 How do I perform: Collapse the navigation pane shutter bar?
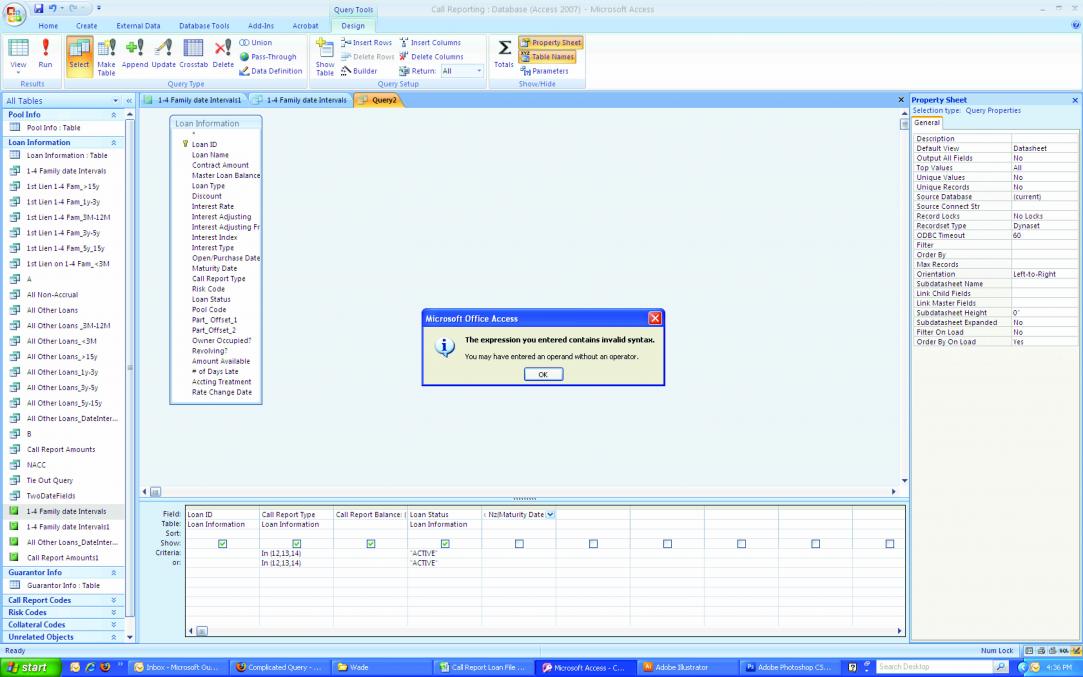pyautogui.click(x=129, y=101)
